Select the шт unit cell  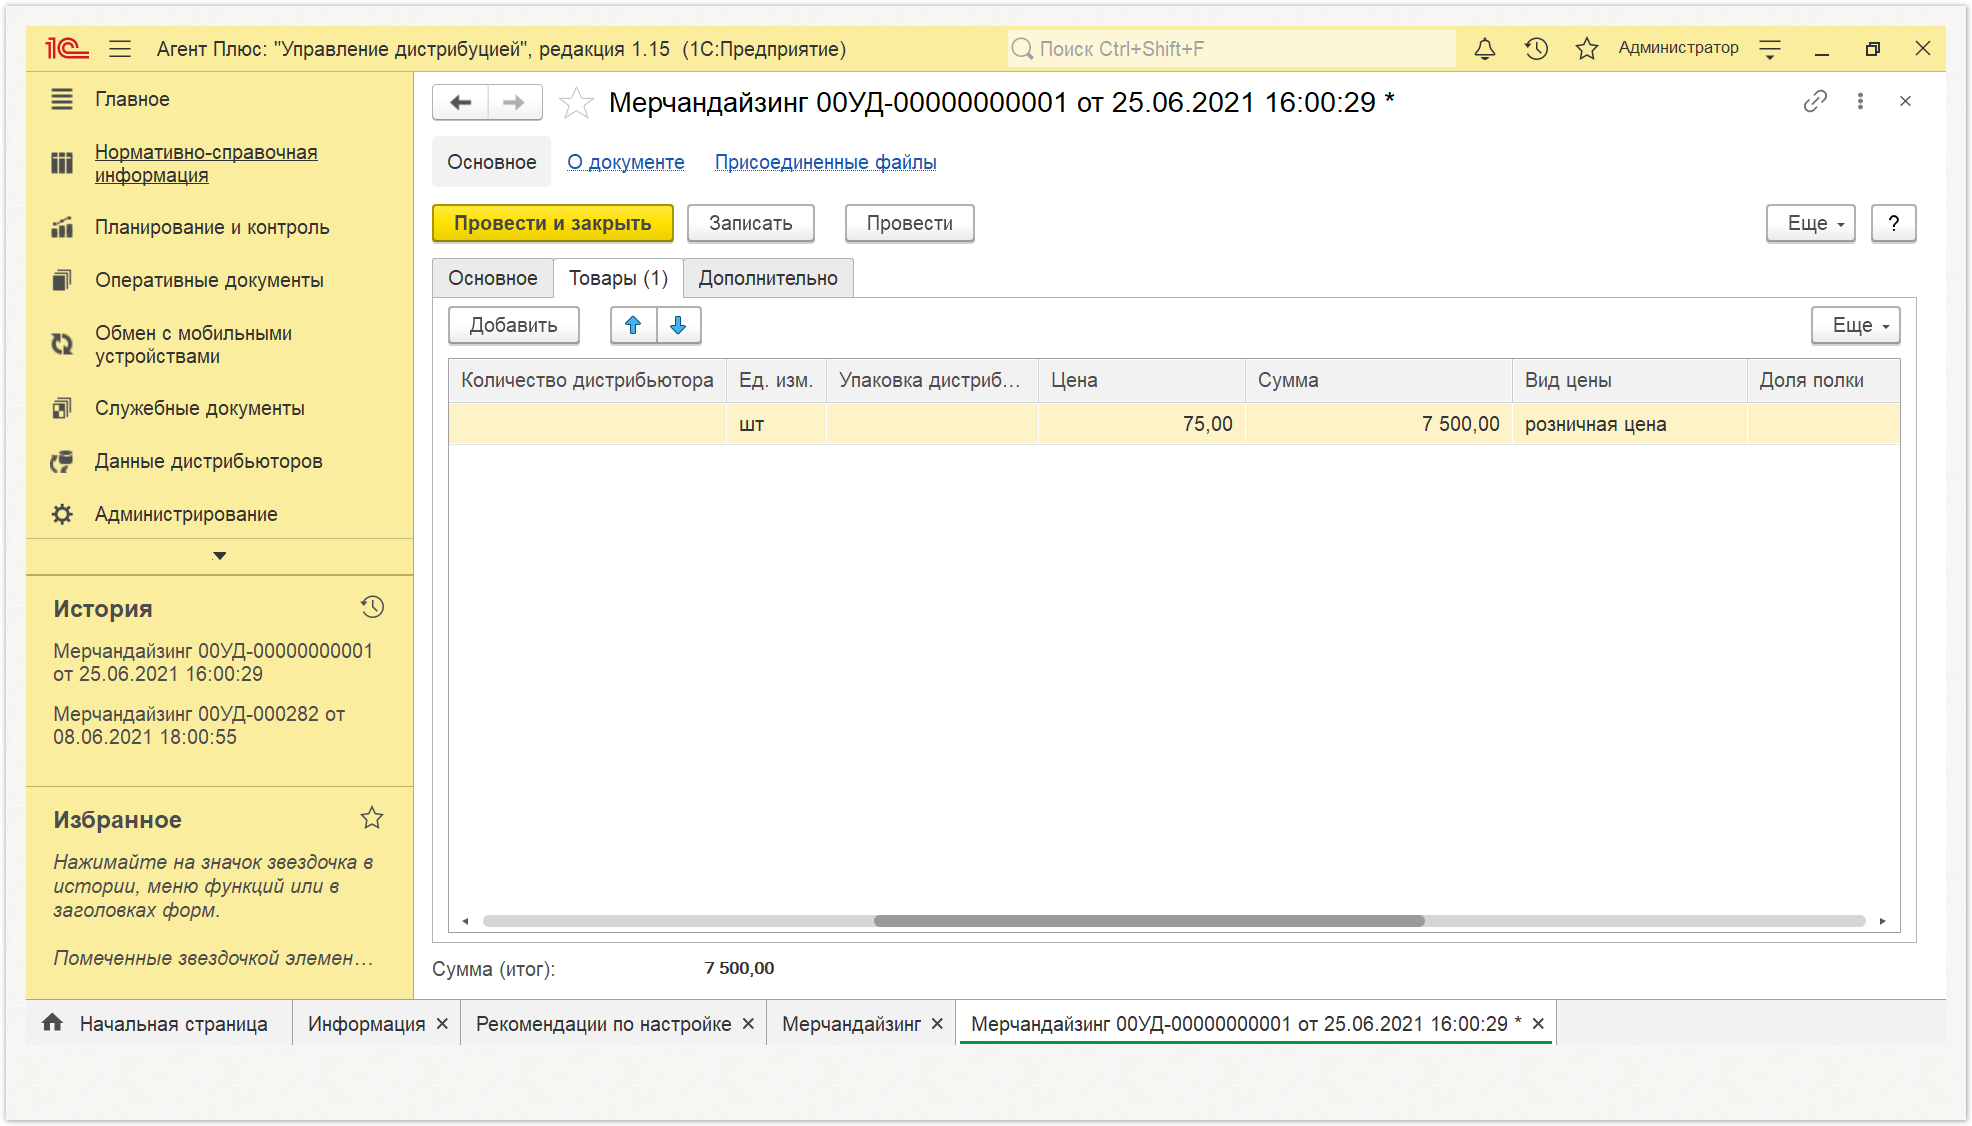776,424
